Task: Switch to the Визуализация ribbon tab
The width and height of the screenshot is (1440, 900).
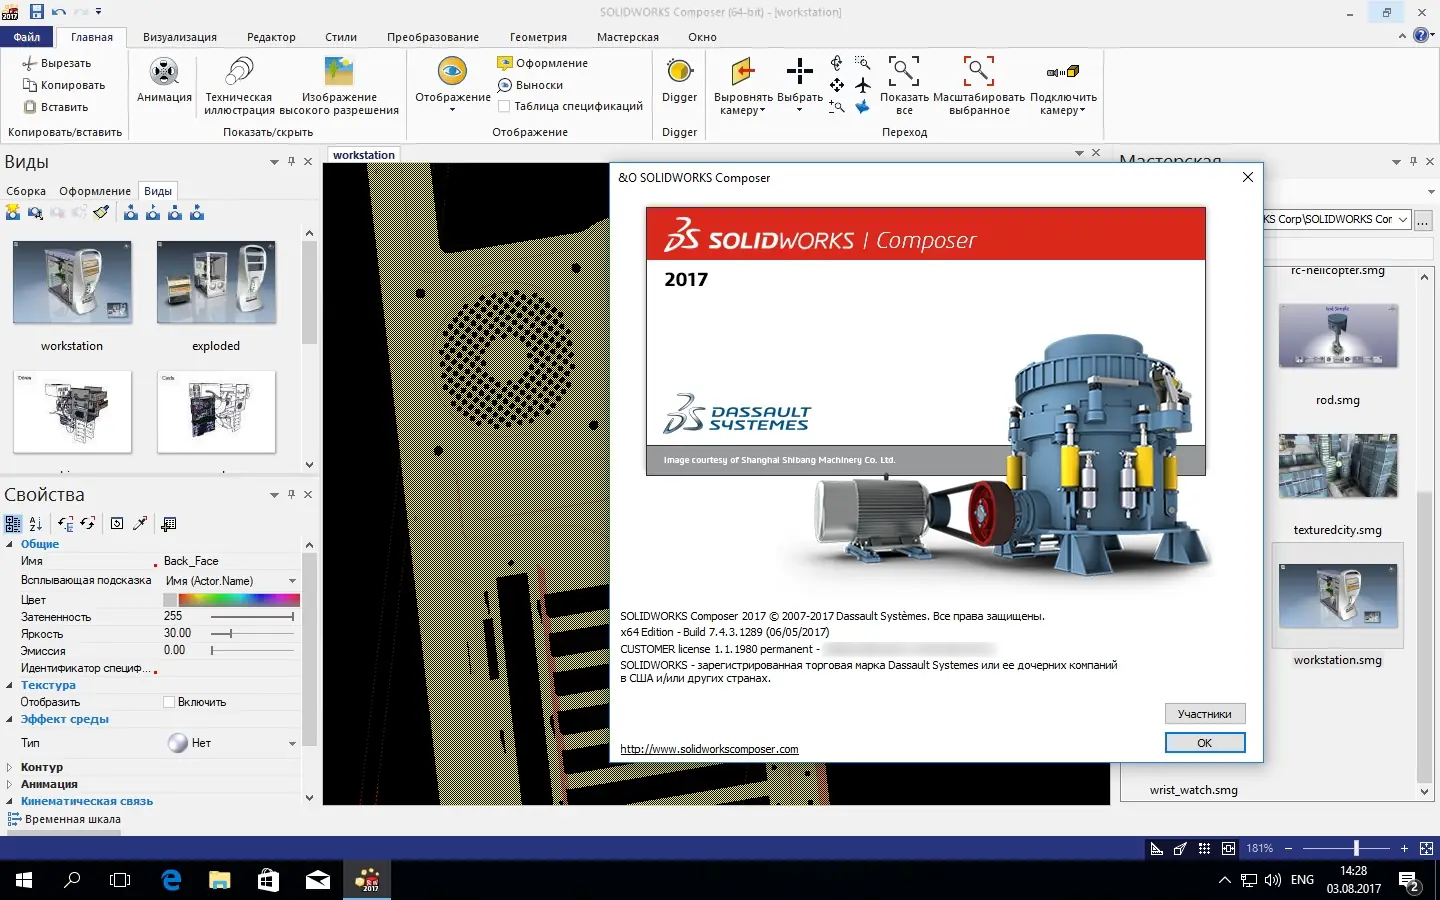Action: point(179,37)
